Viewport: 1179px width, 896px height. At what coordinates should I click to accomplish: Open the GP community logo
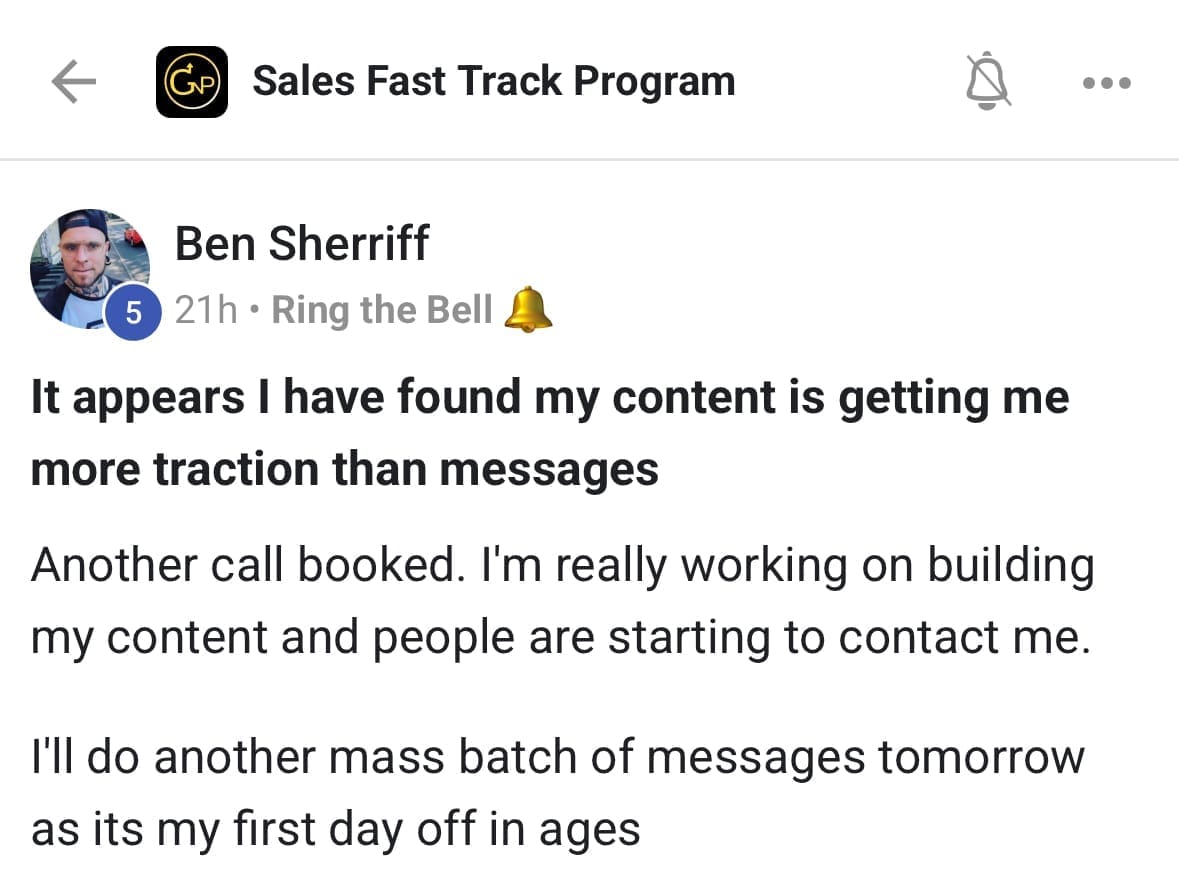point(192,82)
